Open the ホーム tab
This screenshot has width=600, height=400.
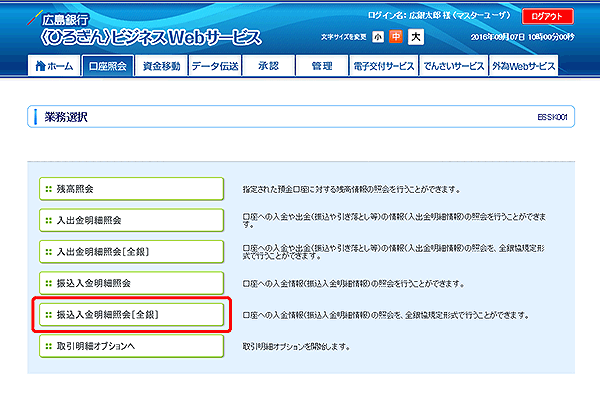(54, 66)
